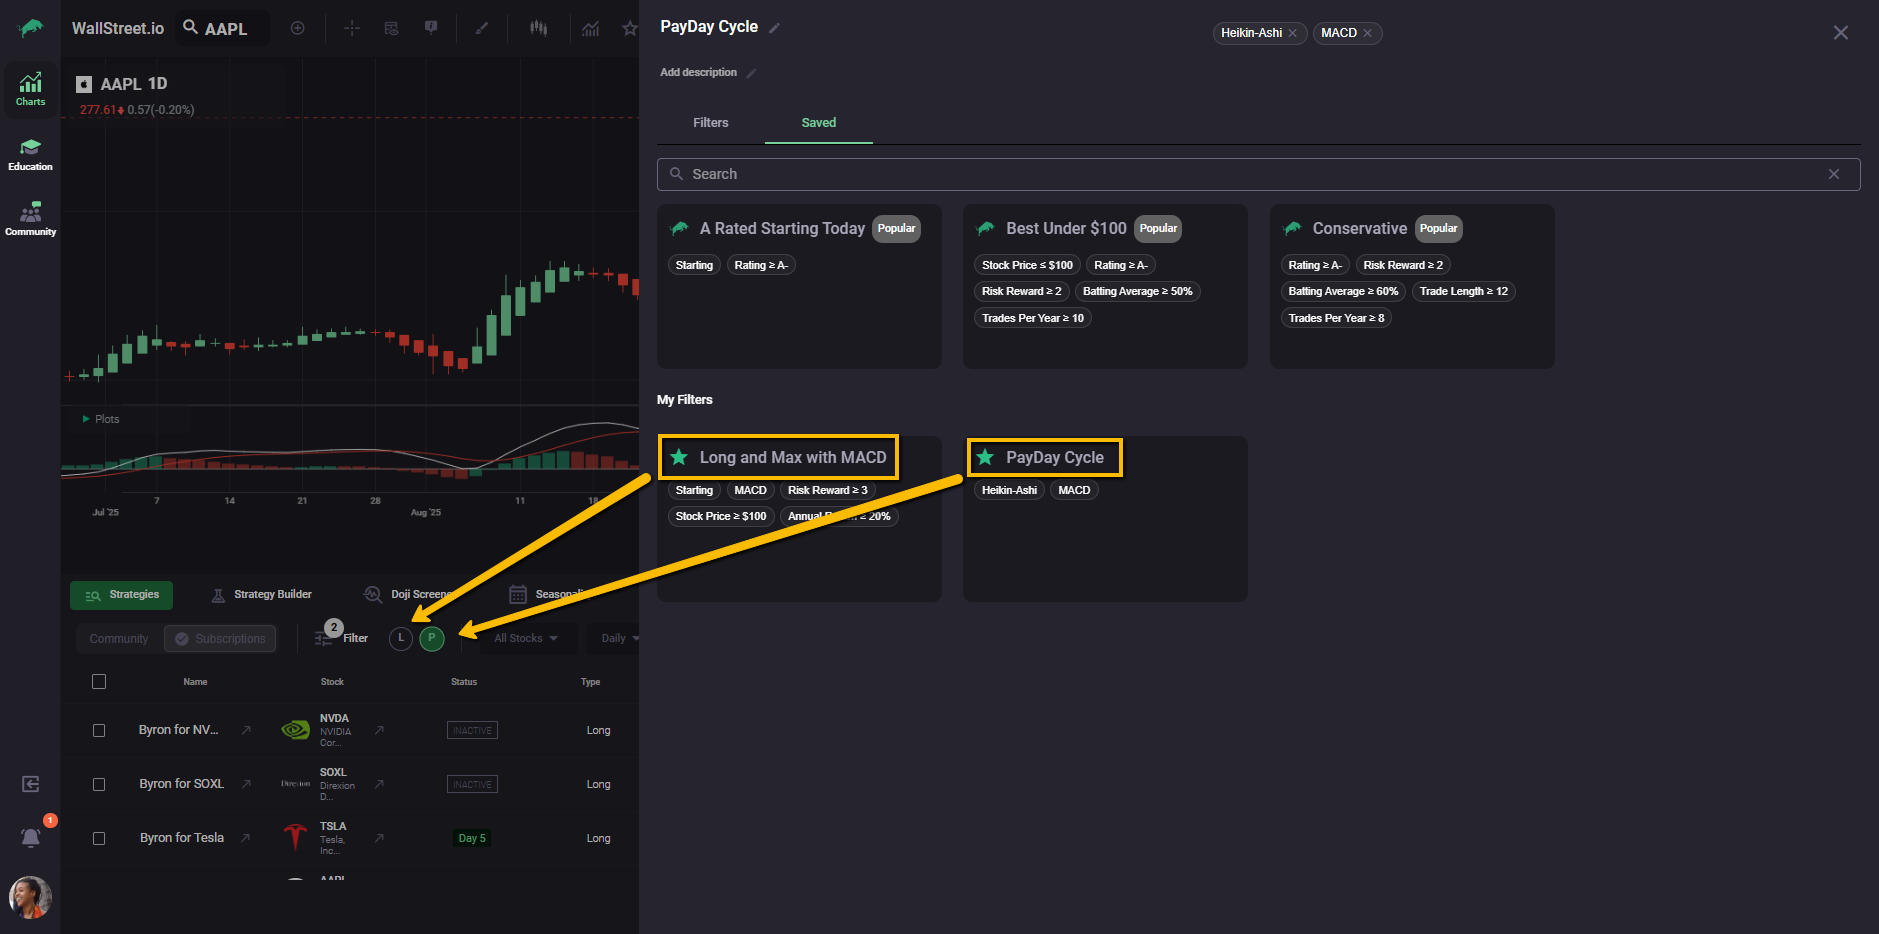The image size is (1879, 934).
Task: Expand the Plots disclosure triangle
Action: click(x=86, y=419)
